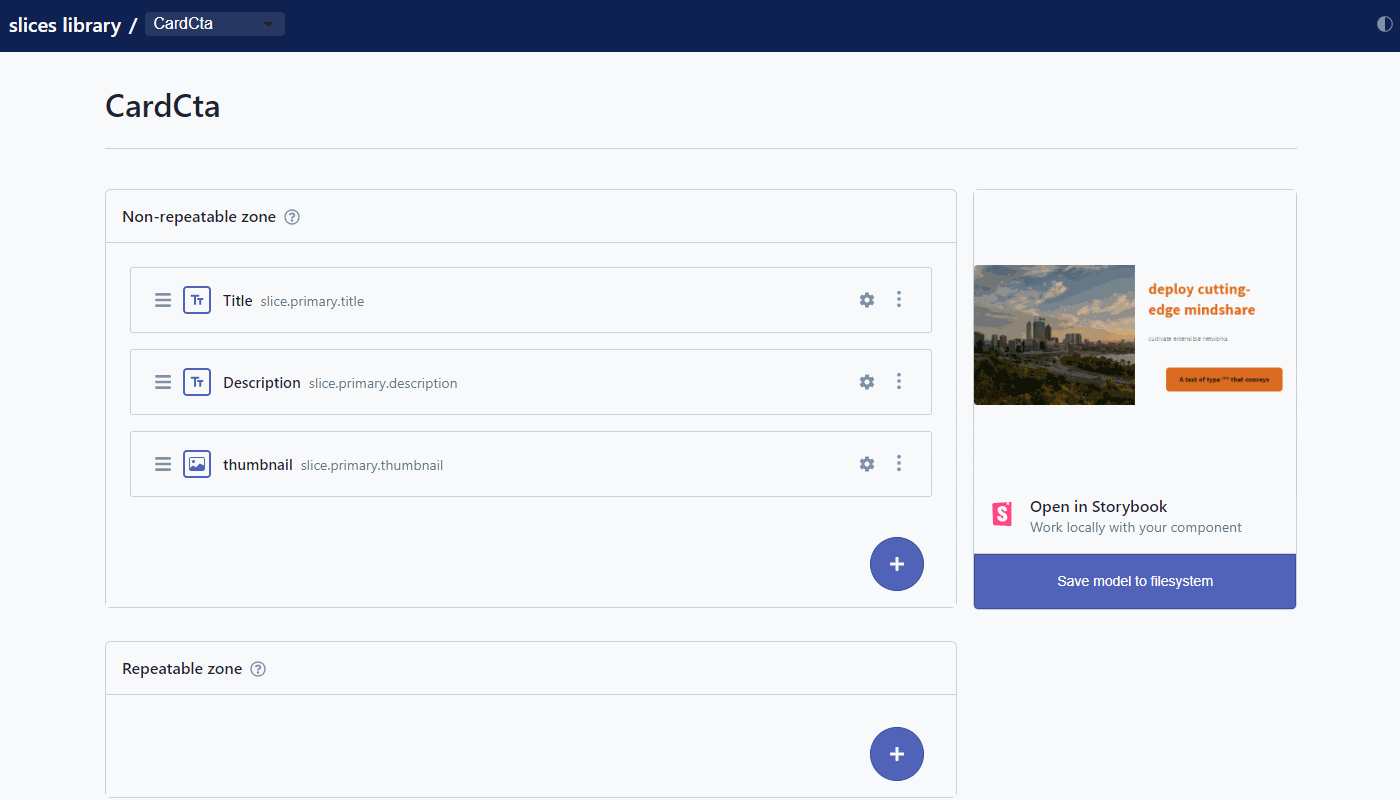Click Repeatable zone help question icon
Screen dimensions: 1400x800
pos(258,669)
